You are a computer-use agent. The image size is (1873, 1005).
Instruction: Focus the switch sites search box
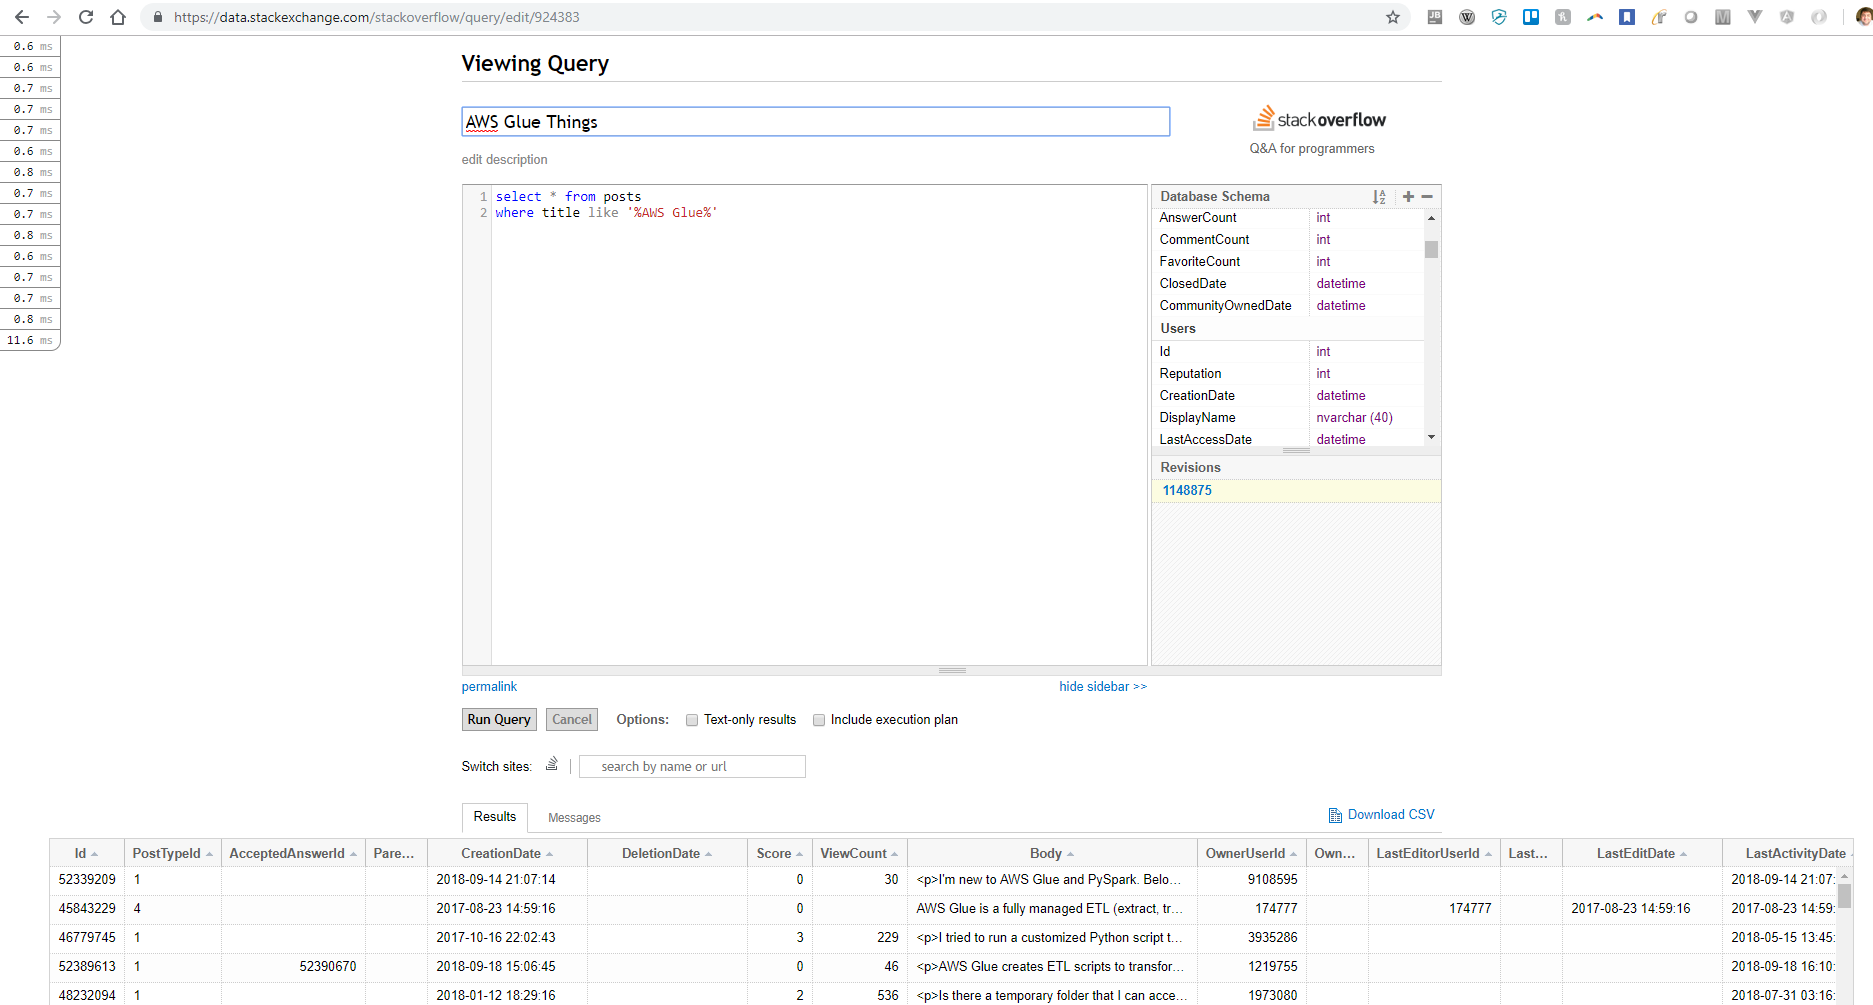pos(692,767)
